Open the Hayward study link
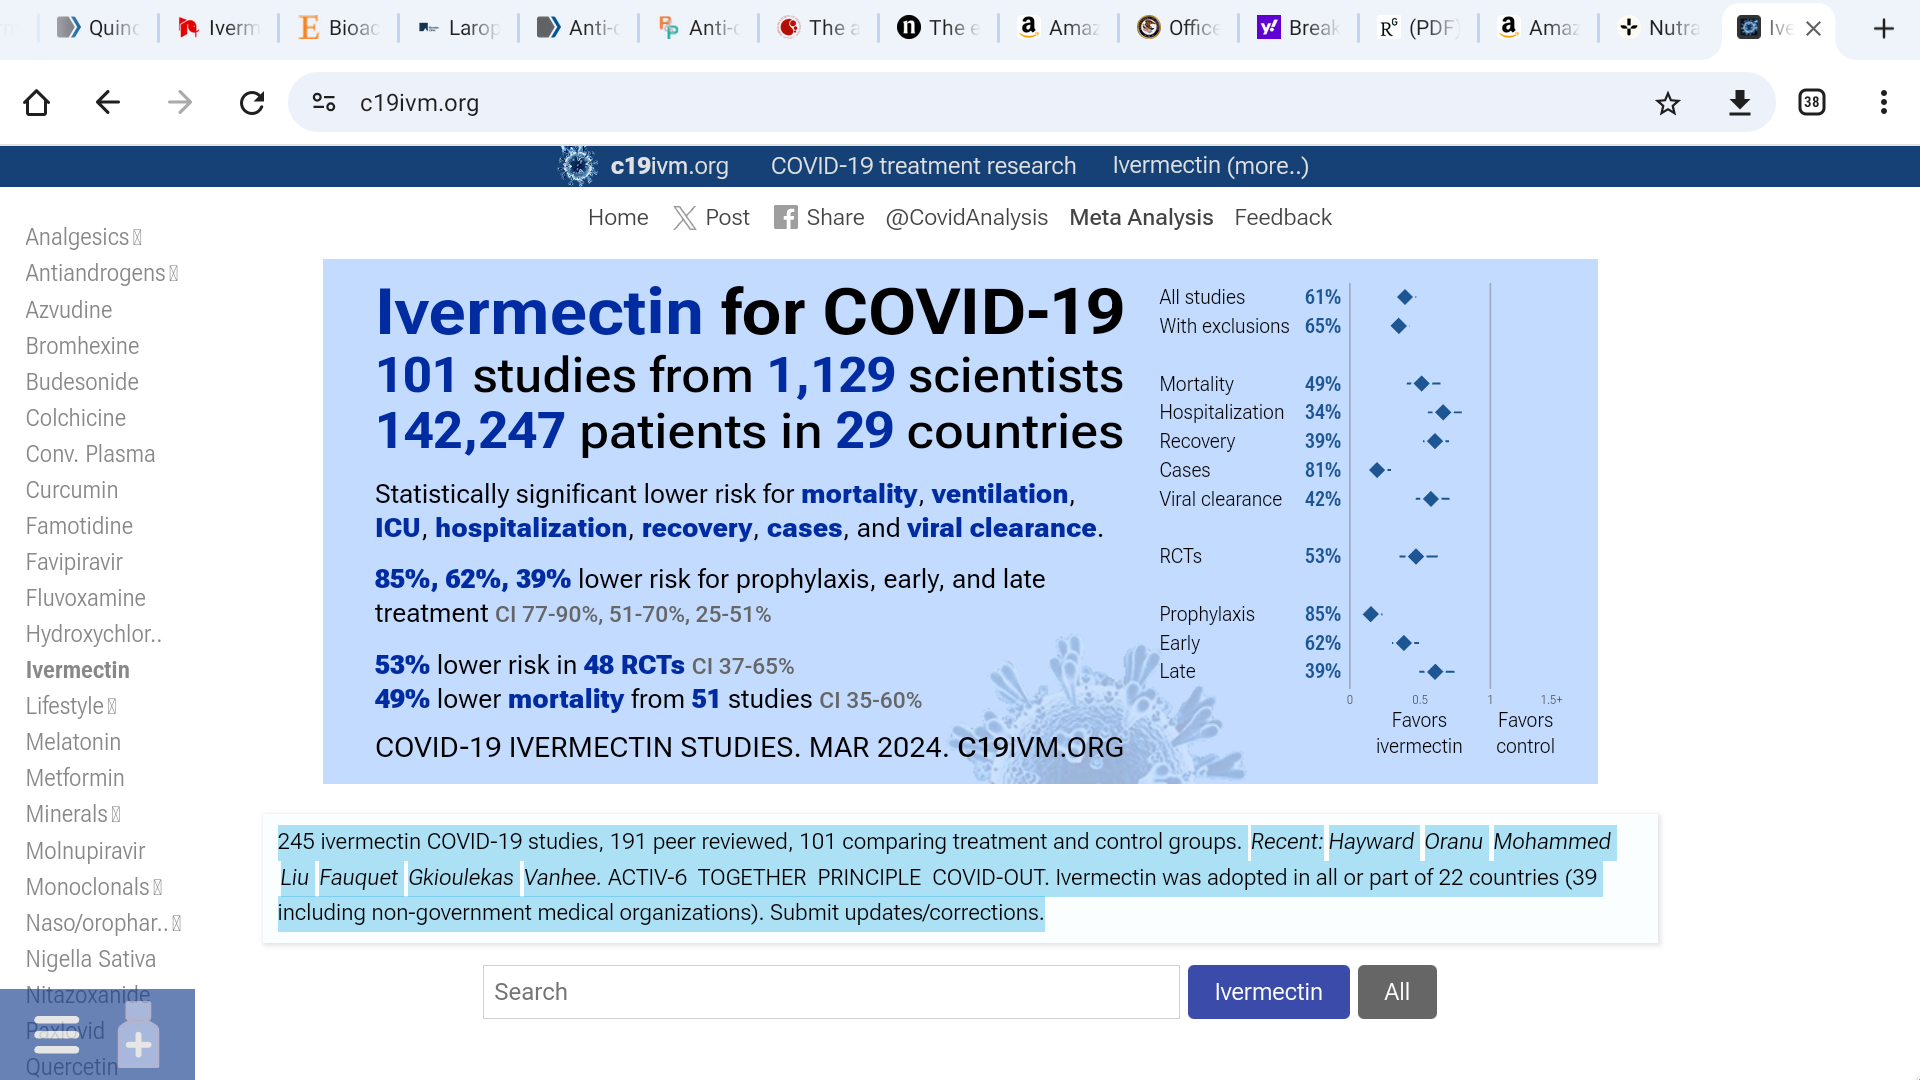 coord(1372,841)
